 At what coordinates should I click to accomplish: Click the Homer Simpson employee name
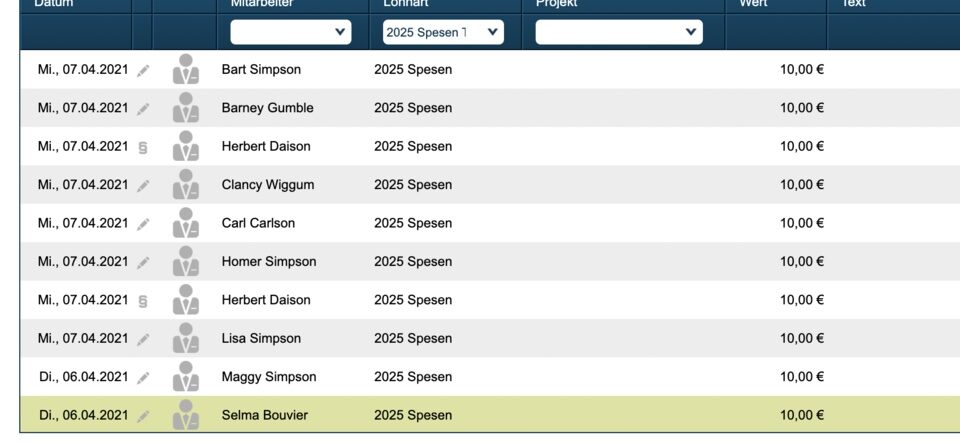[x=268, y=262]
